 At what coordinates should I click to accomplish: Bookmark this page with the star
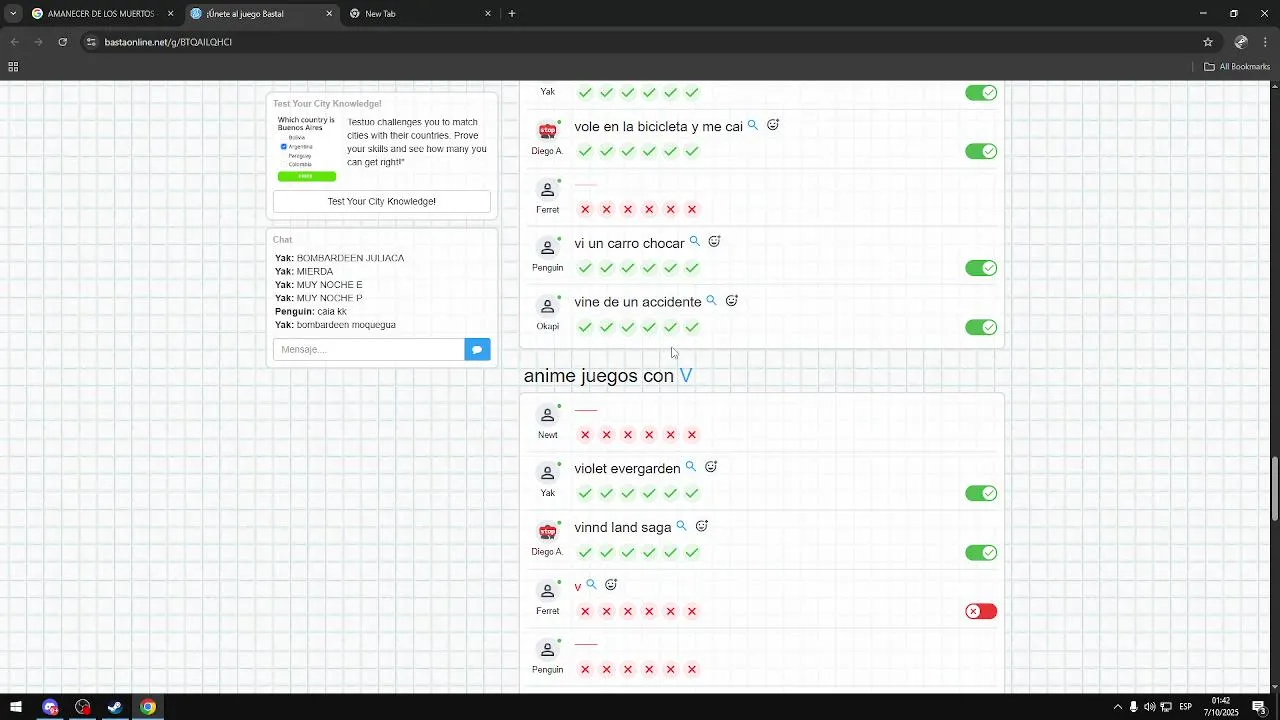1208,42
